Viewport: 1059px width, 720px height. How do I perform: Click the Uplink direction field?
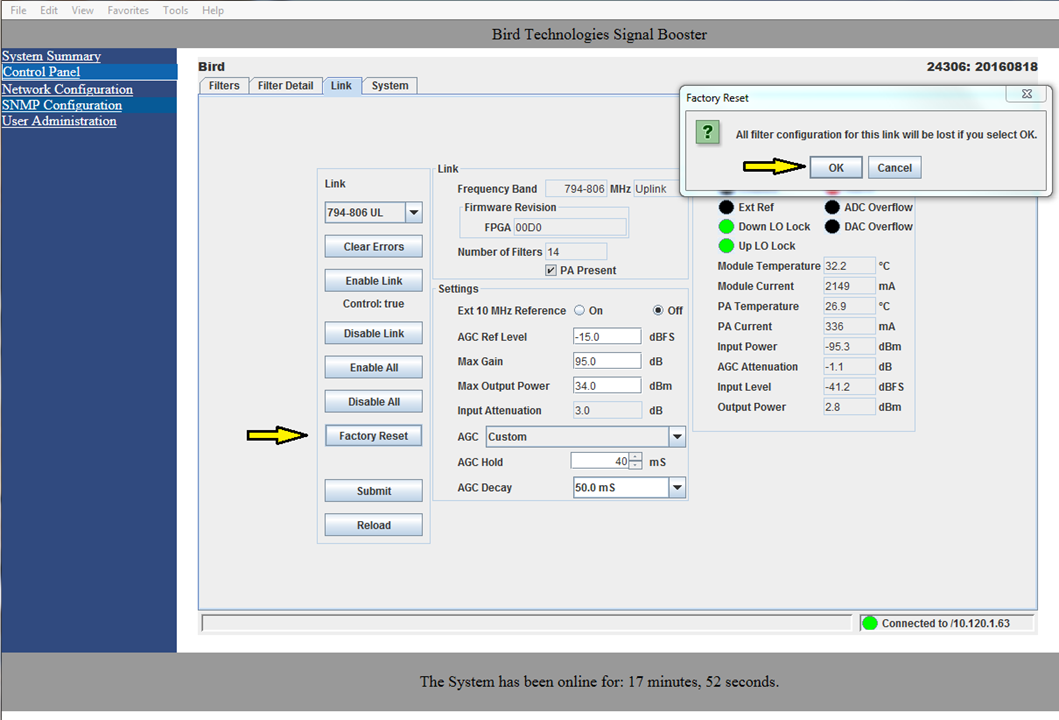pos(656,188)
